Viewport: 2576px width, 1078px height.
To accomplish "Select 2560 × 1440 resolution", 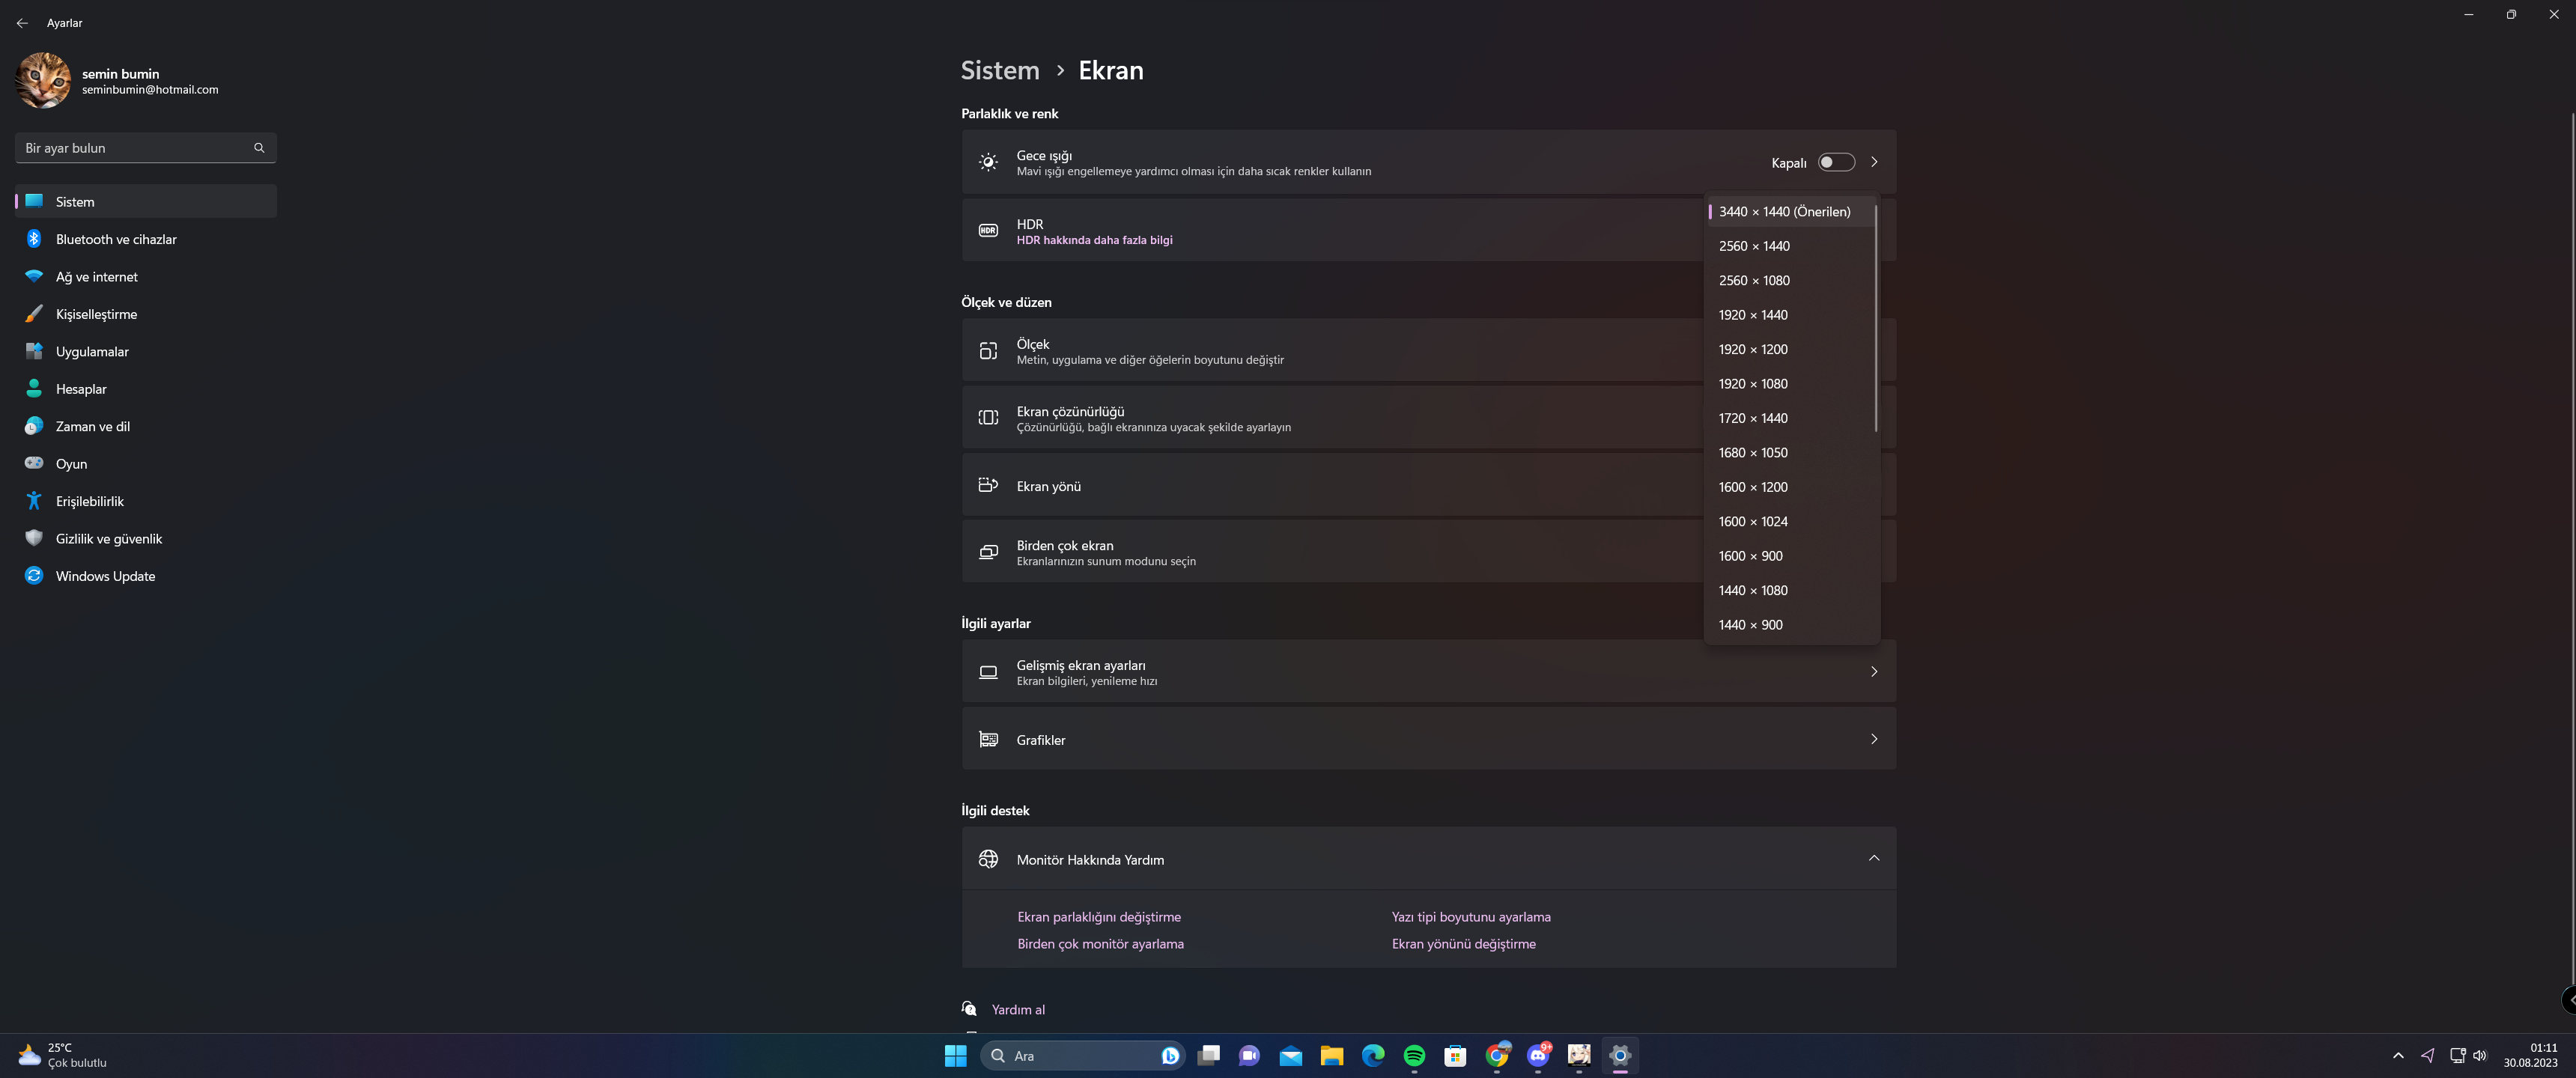I will [1754, 246].
